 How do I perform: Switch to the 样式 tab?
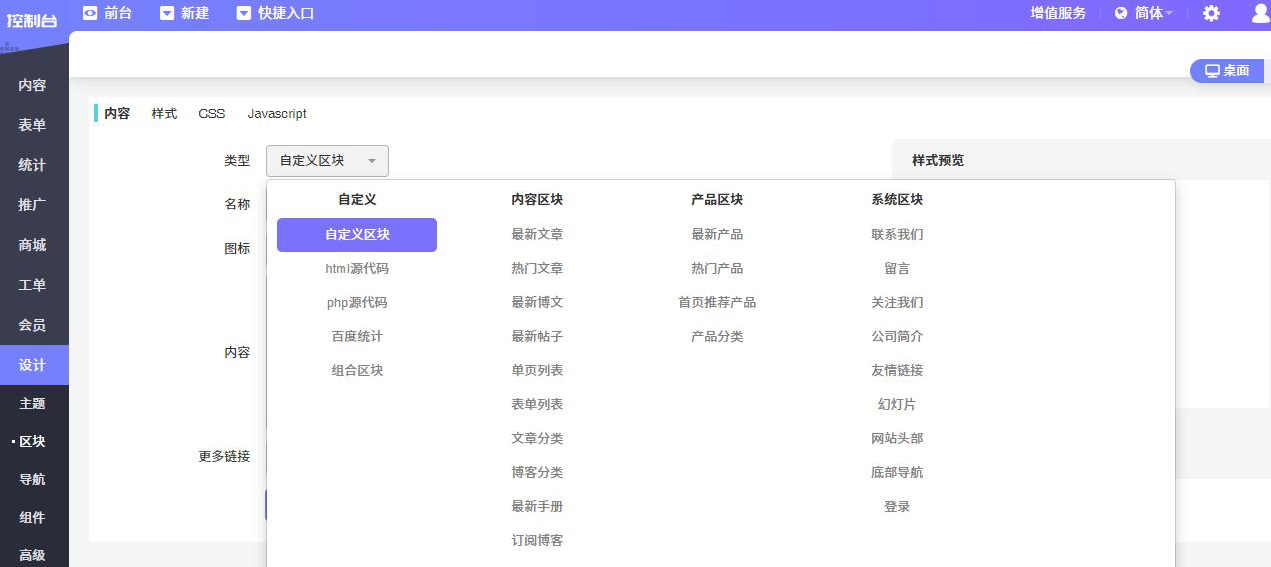pos(164,114)
